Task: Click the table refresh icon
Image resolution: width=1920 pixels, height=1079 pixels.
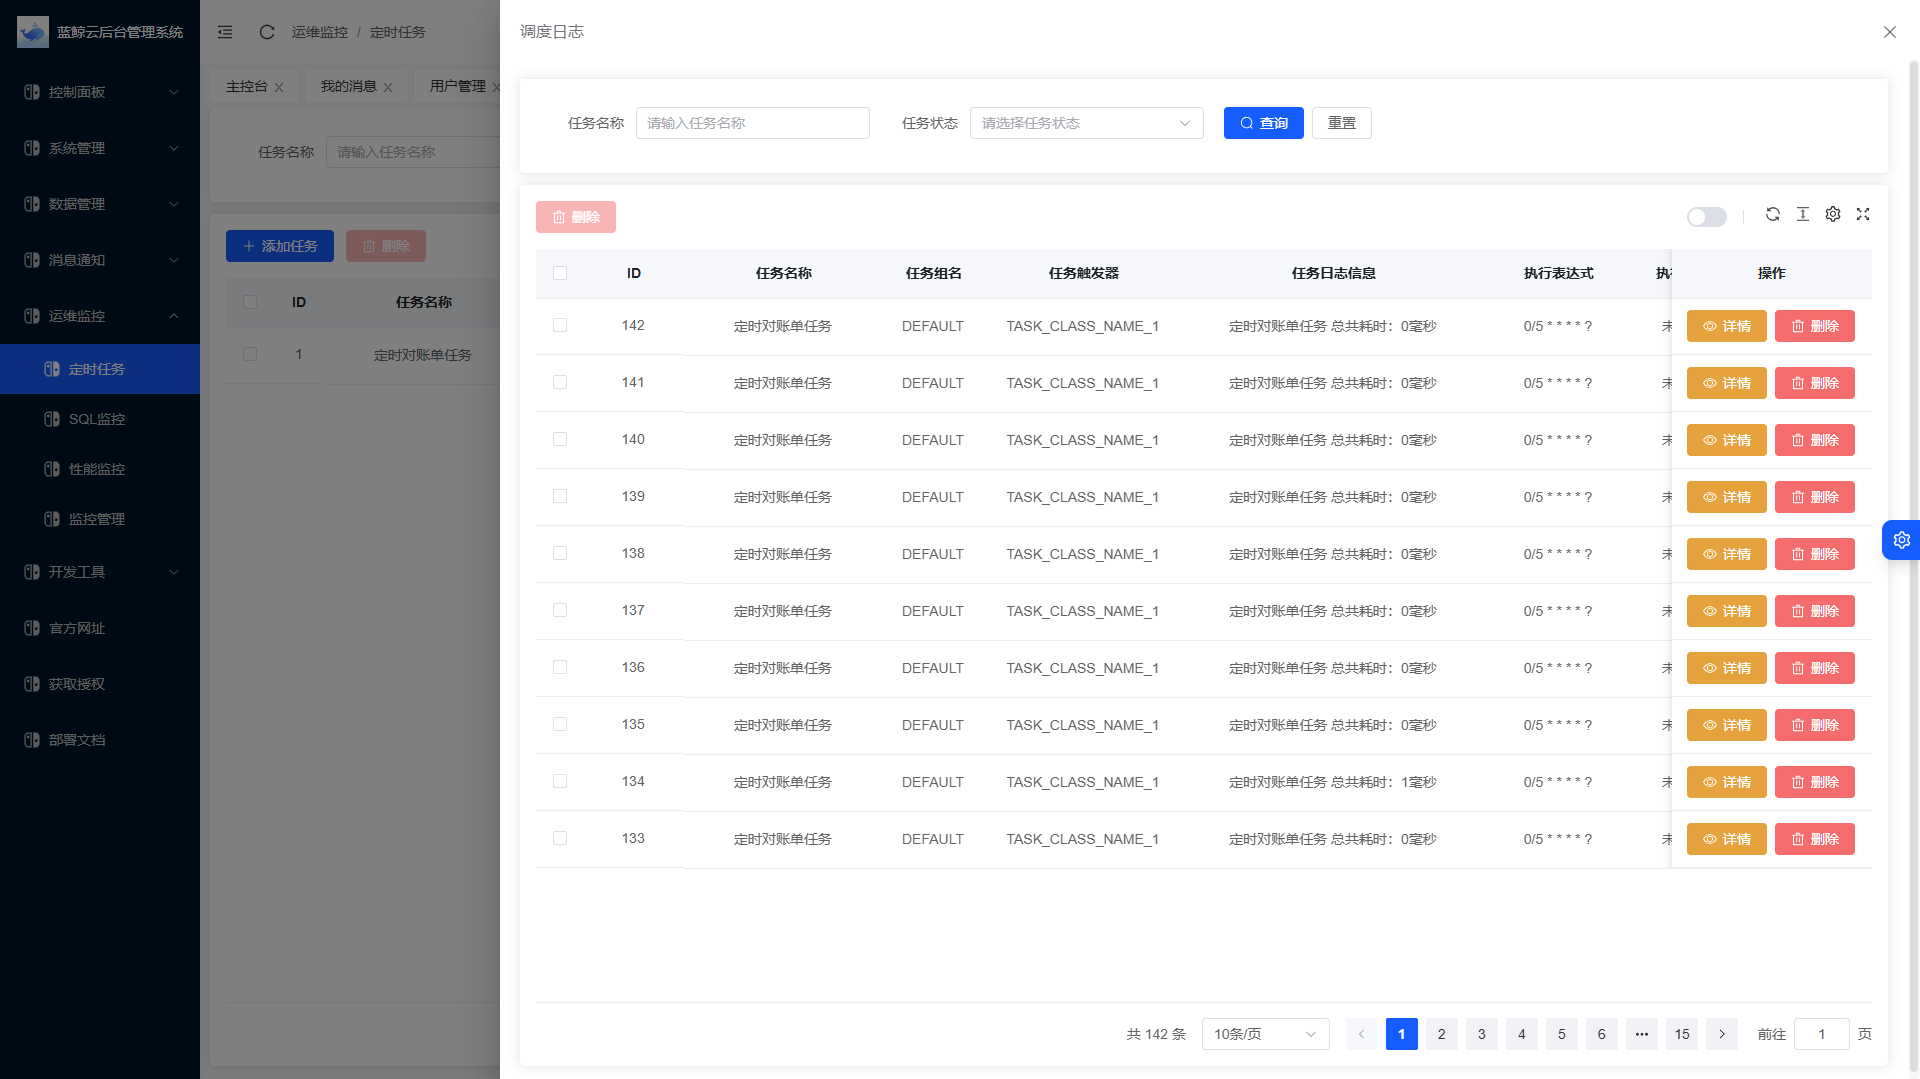Action: 1772,214
